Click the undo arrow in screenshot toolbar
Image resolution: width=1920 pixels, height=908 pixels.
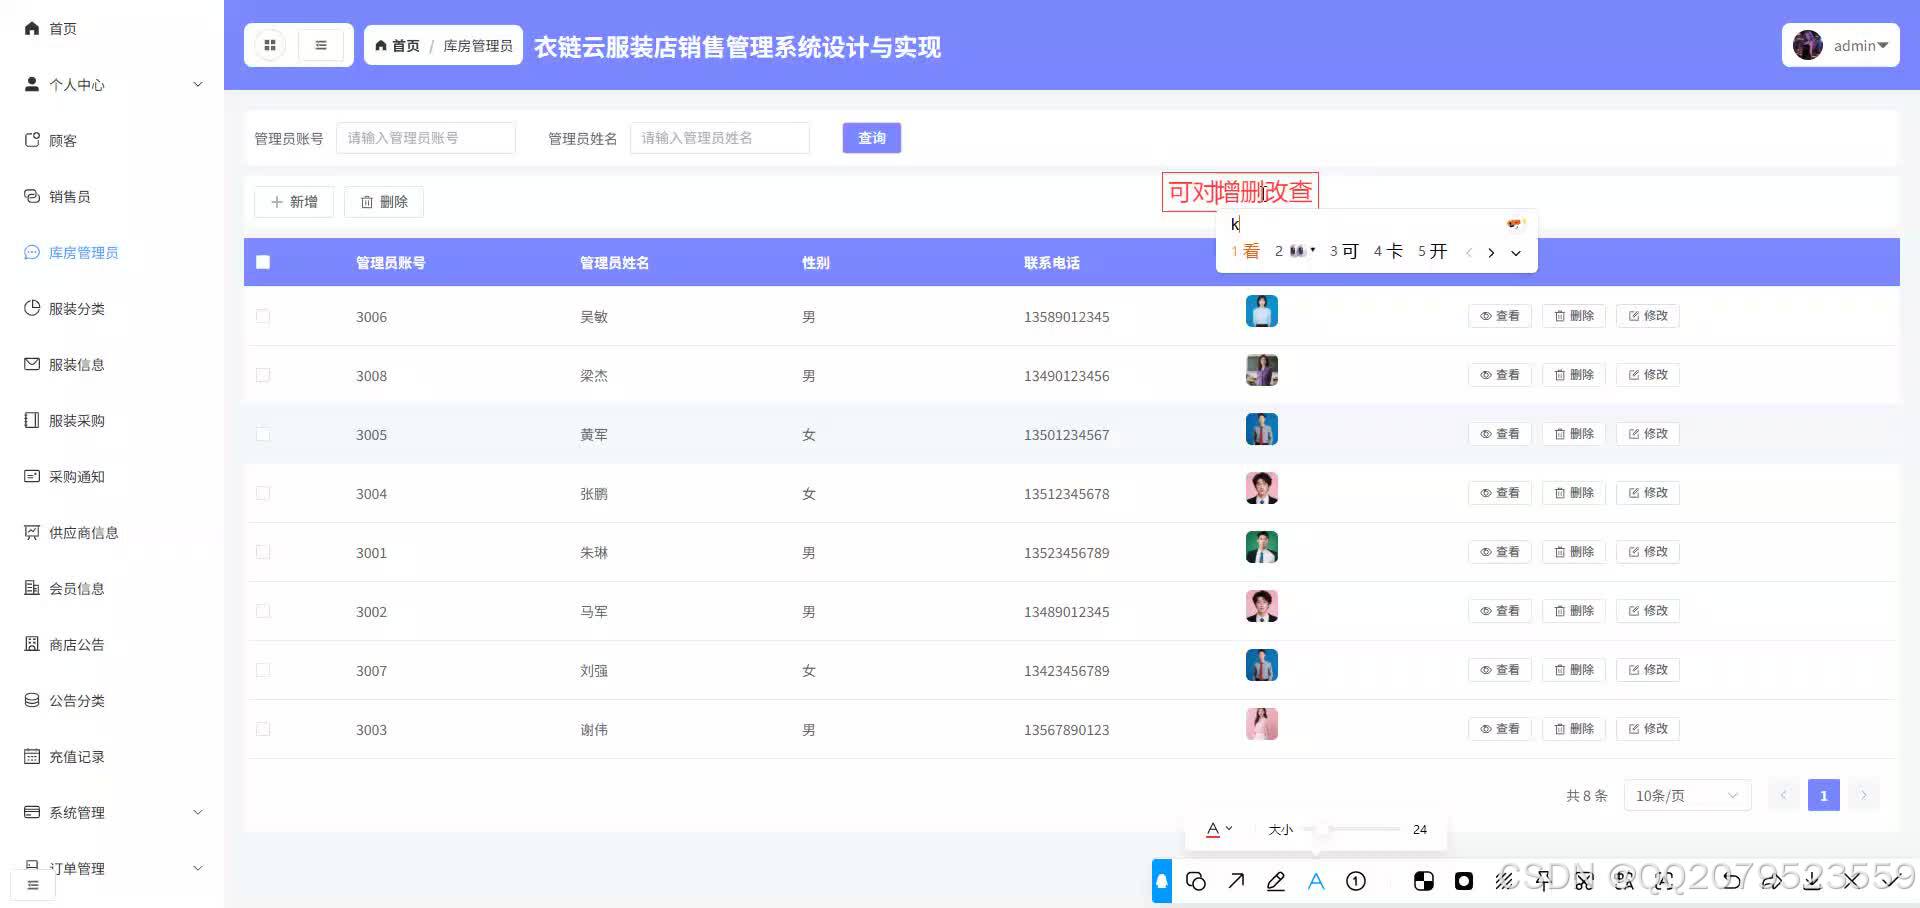(x=1732, y=881)
